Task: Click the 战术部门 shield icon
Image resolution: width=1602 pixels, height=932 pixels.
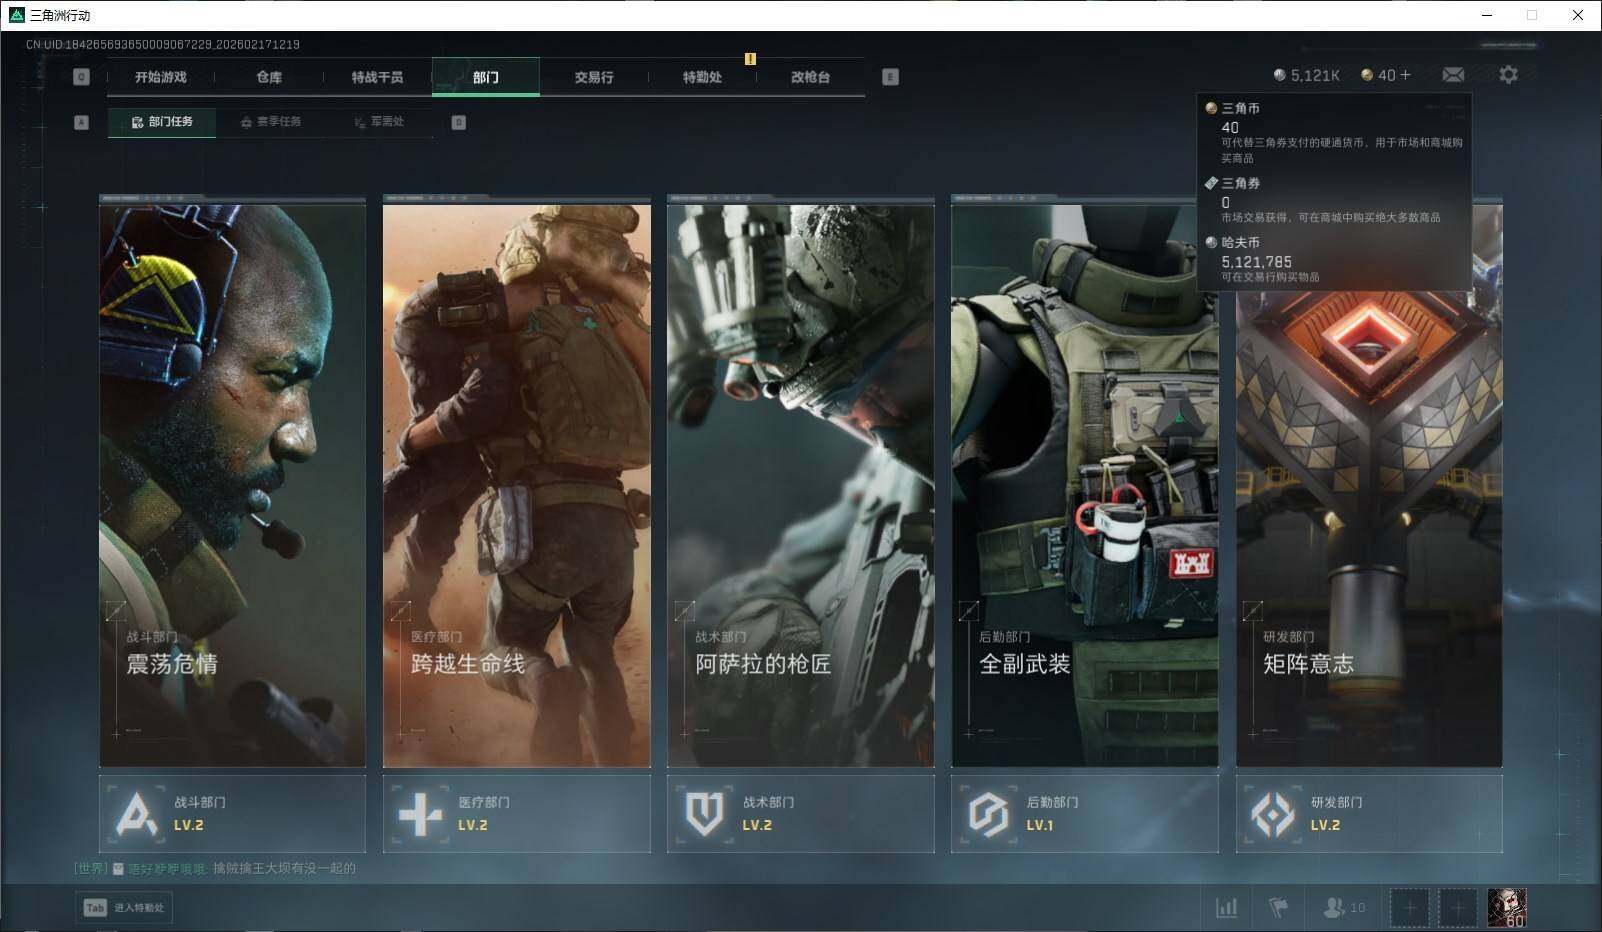Action: 704,814
